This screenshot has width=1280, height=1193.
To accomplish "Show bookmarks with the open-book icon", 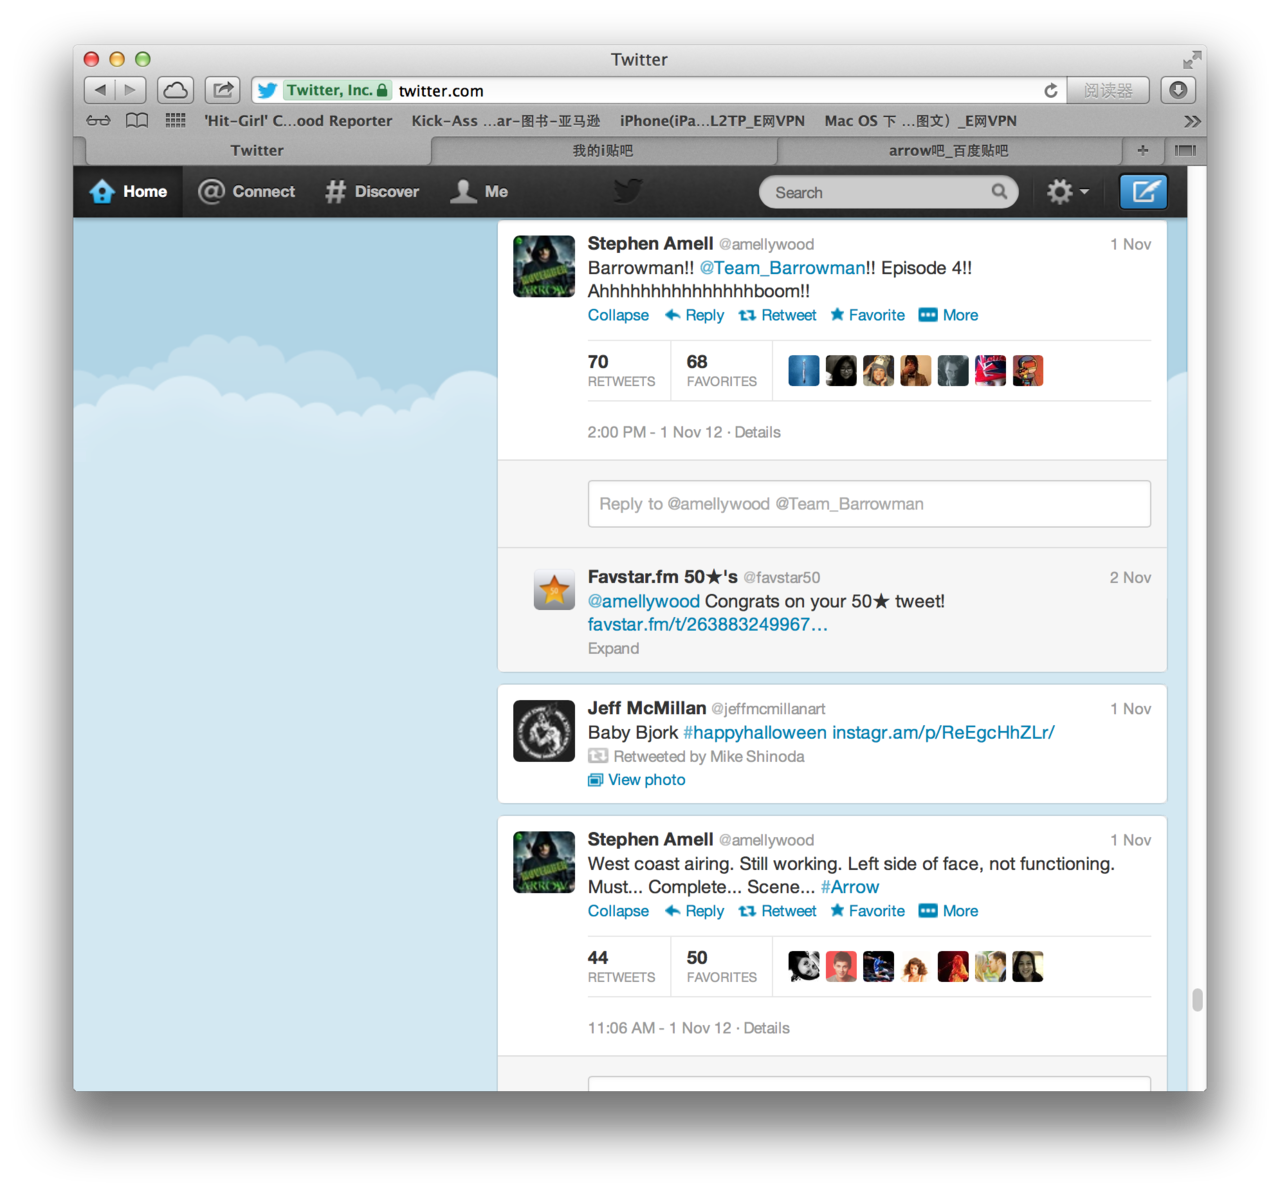I will pos(137,121).
